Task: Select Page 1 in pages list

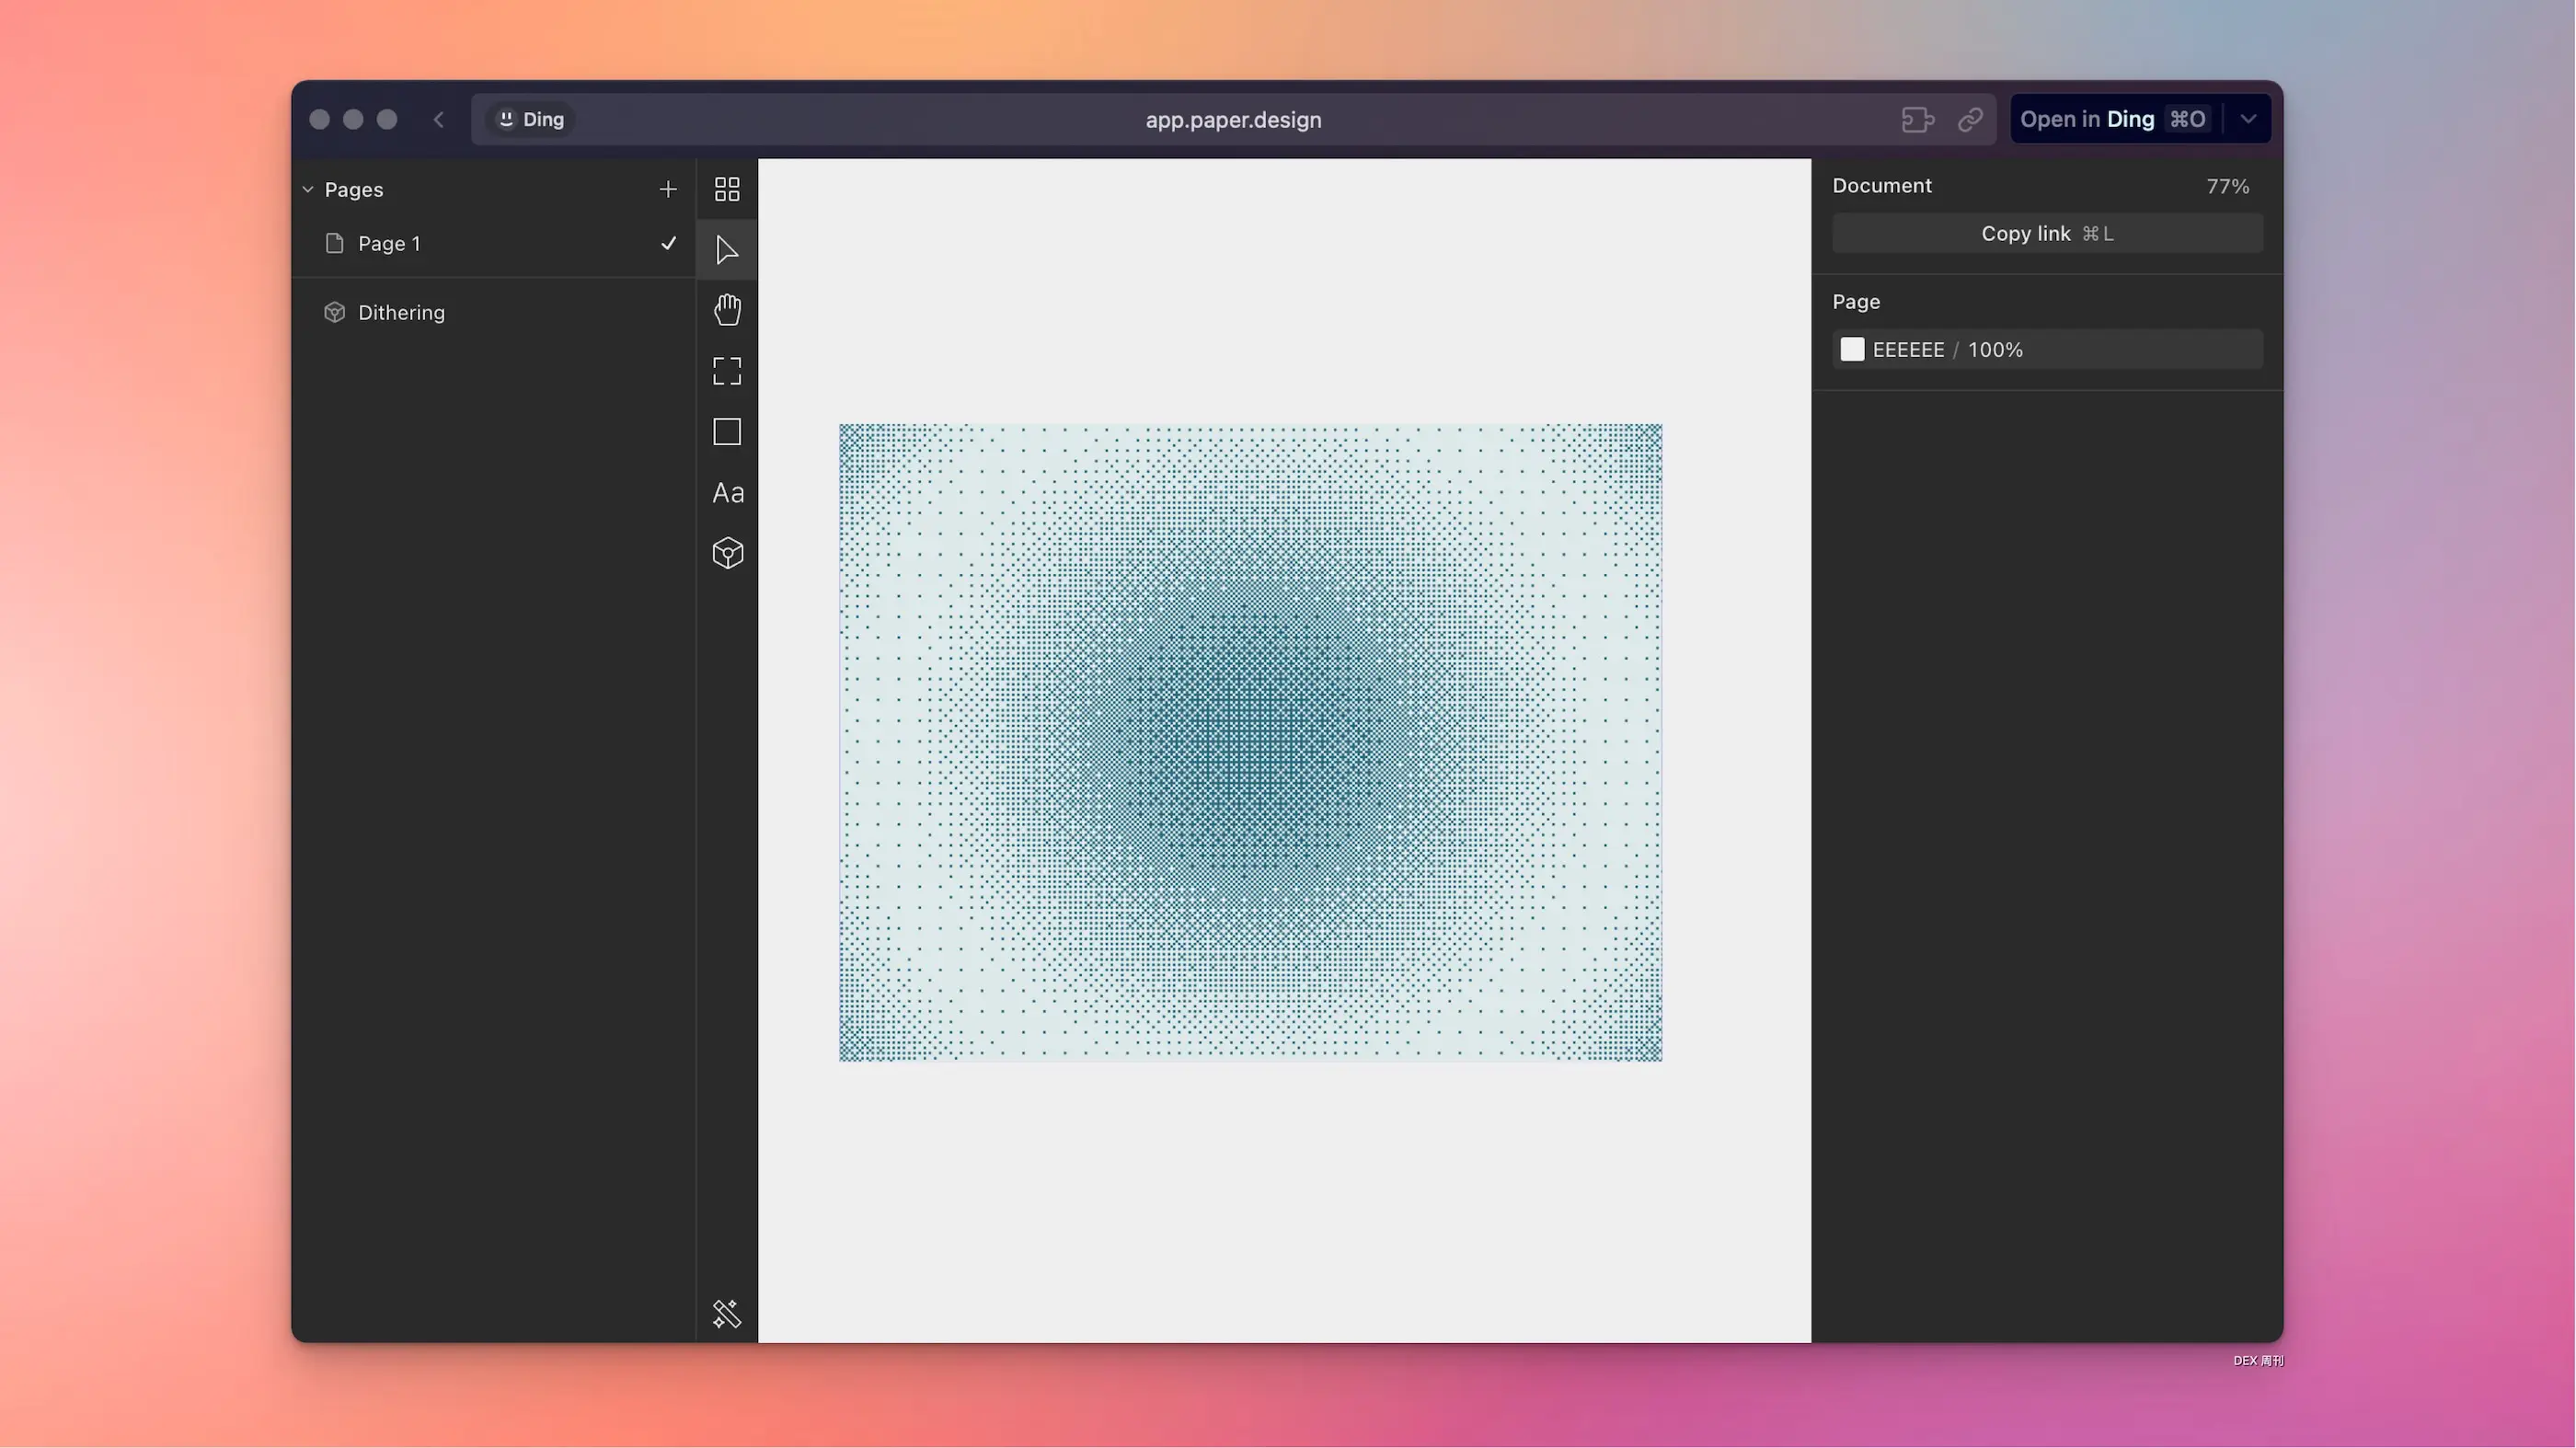Action: pos(390,244)
